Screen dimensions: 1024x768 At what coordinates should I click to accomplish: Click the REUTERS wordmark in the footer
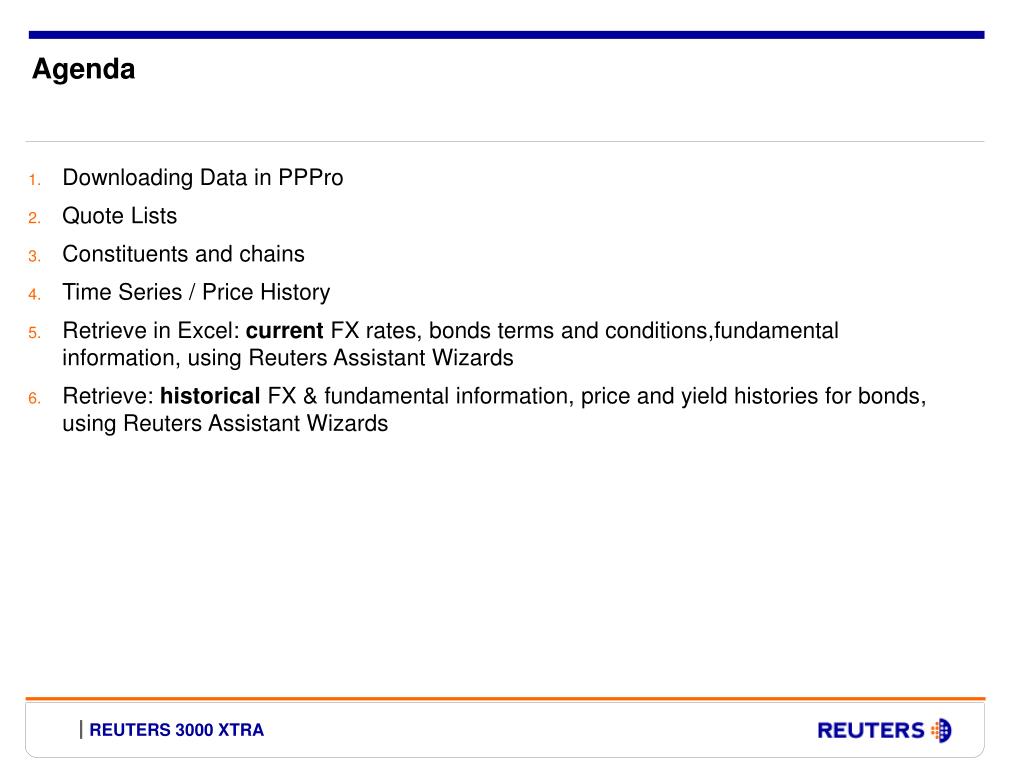(871, 730)
